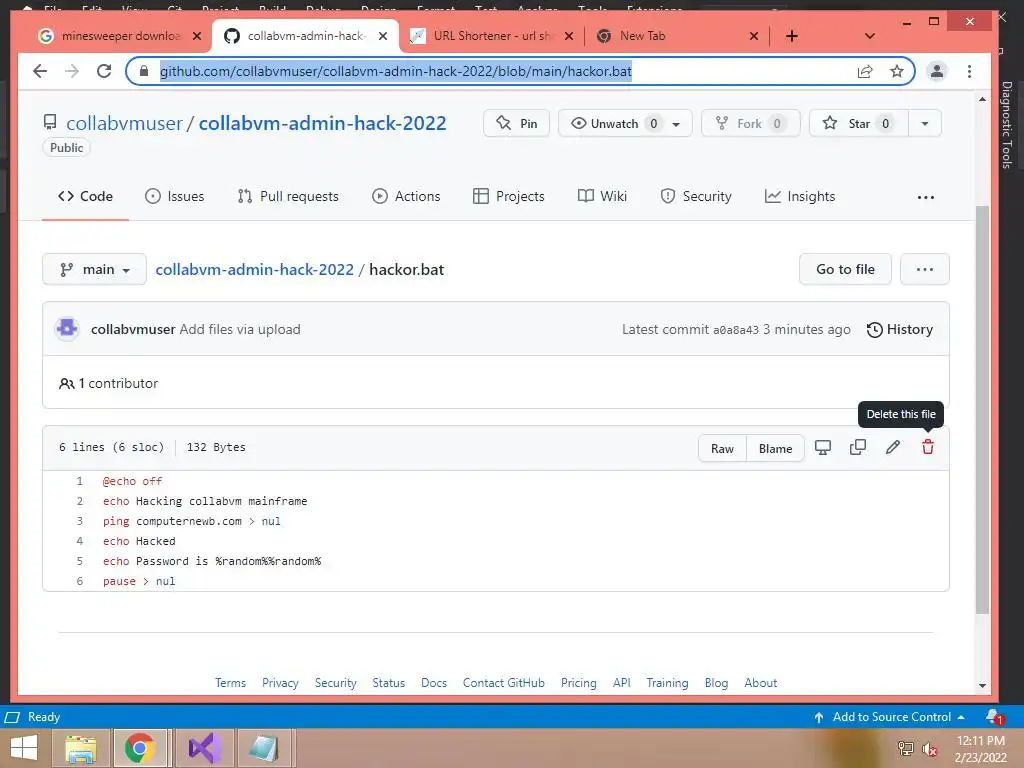The image size is (1024, 768).
Task: Close the URL Shortener tab
Action: [x=569, y=36]
